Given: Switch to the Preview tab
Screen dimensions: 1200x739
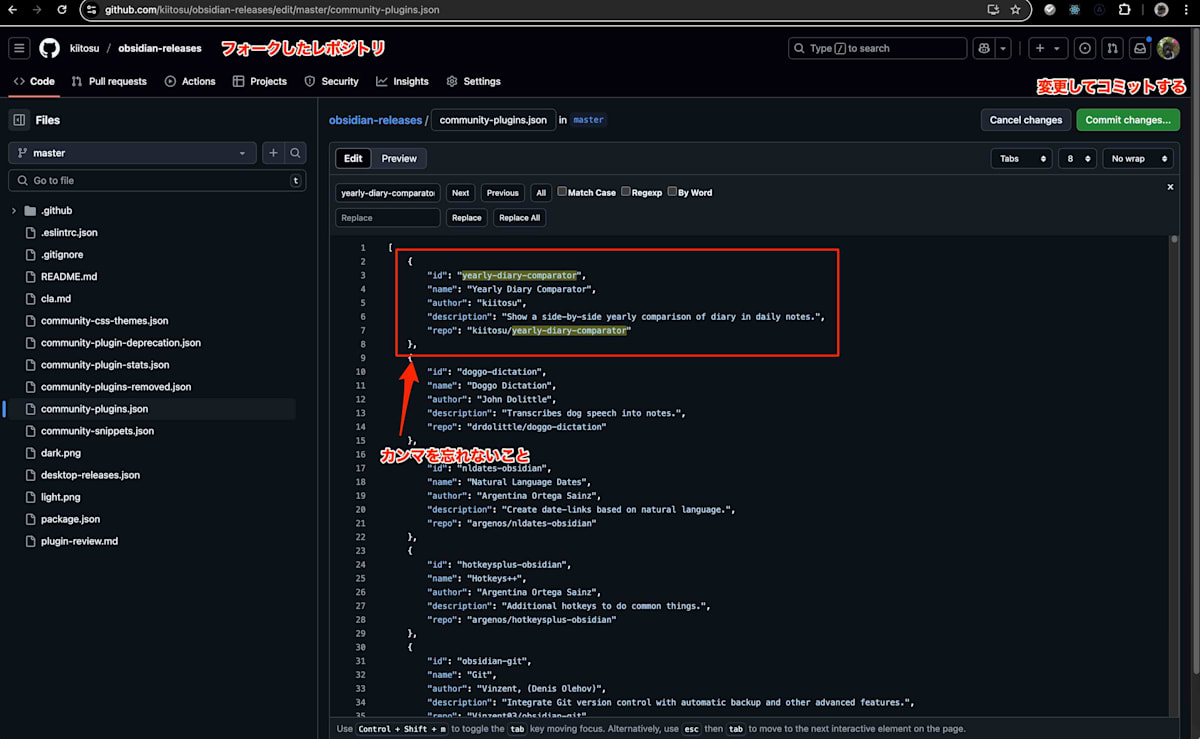Looking at the screenshot, I should pyautogui.click(x=399, y=158).
